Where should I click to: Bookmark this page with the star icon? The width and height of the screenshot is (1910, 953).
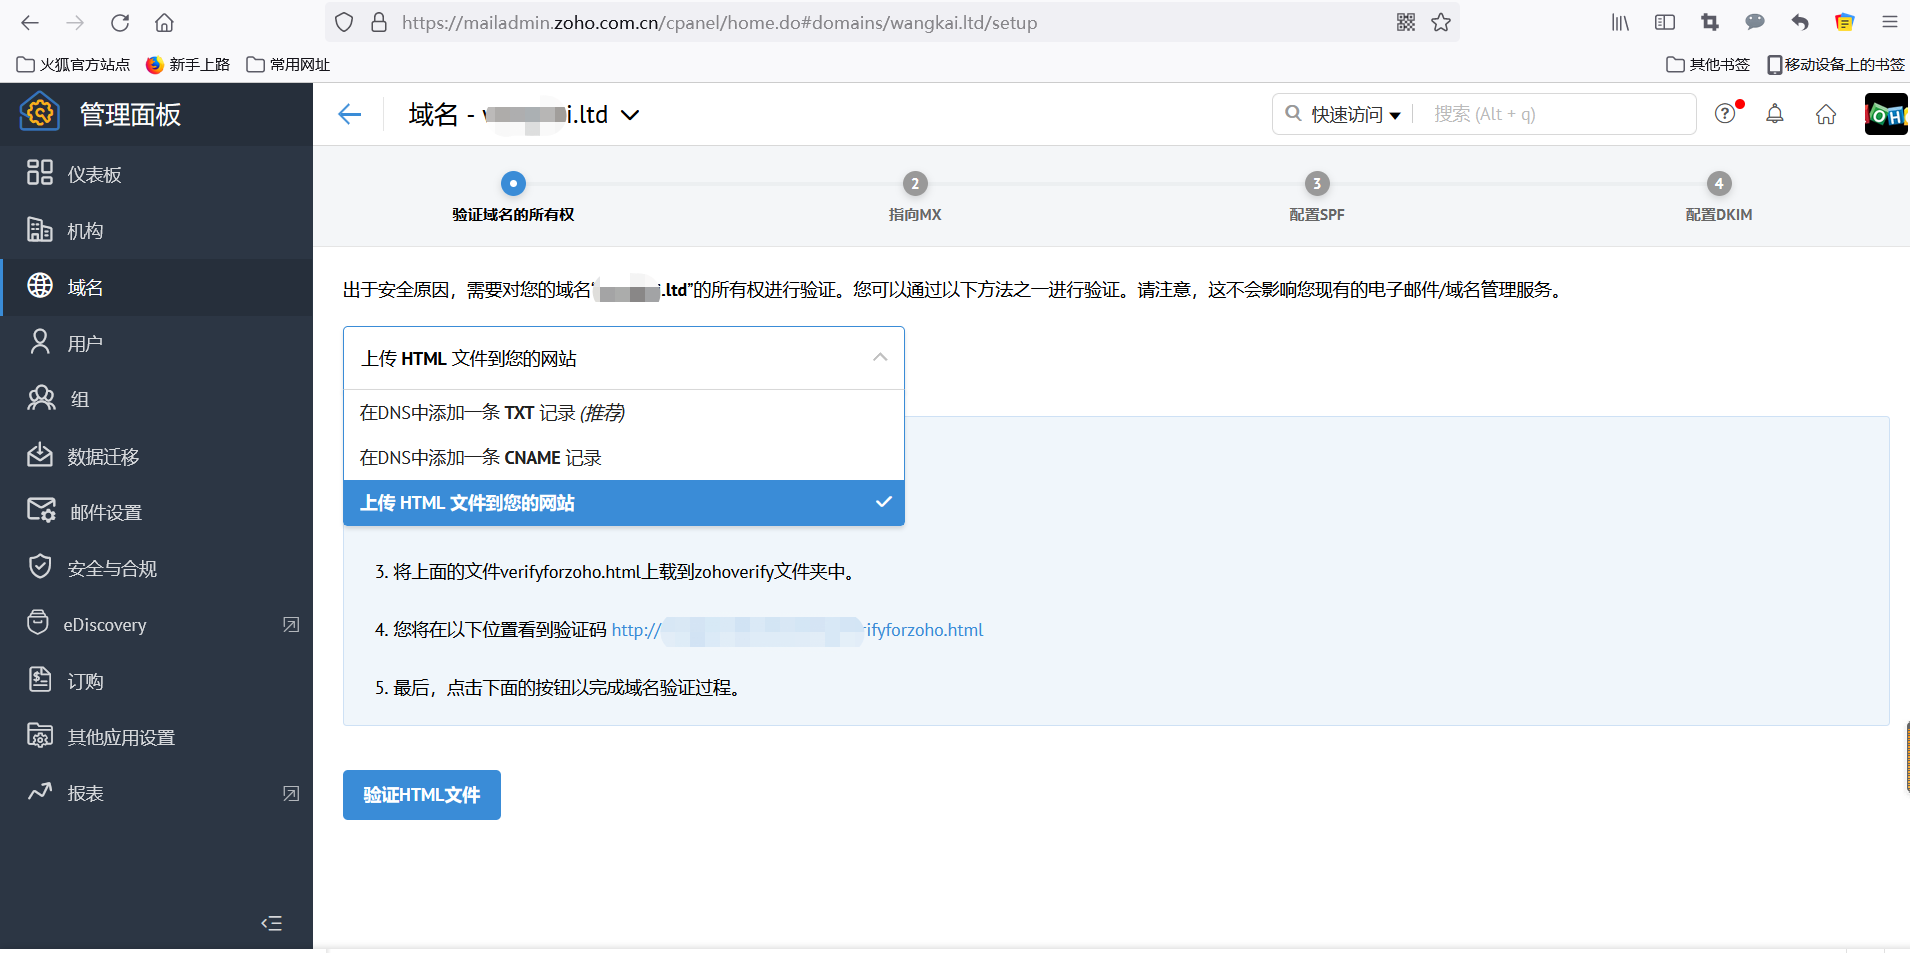pyautogui.click(x=1441, y=22)
